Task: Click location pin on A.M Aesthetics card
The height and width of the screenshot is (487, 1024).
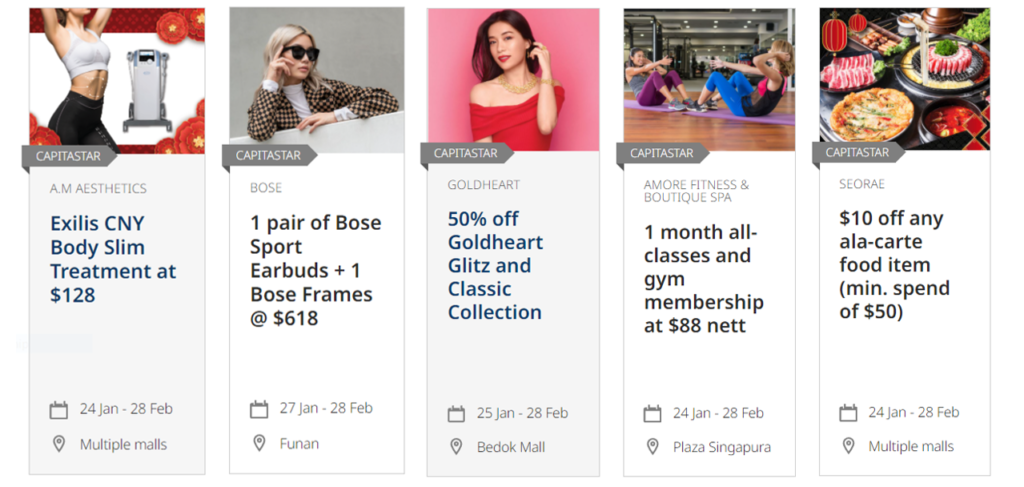Action: [59, 445]
